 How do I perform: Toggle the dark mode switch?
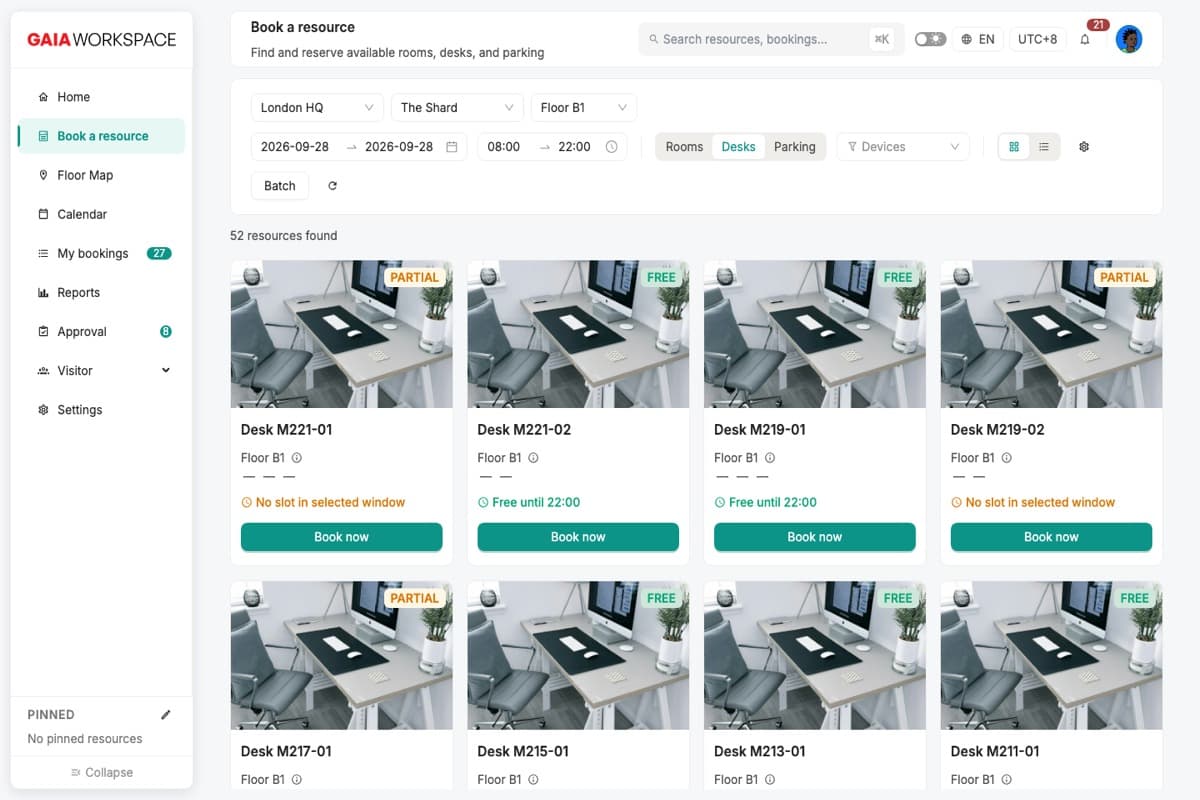pos(930,39)
